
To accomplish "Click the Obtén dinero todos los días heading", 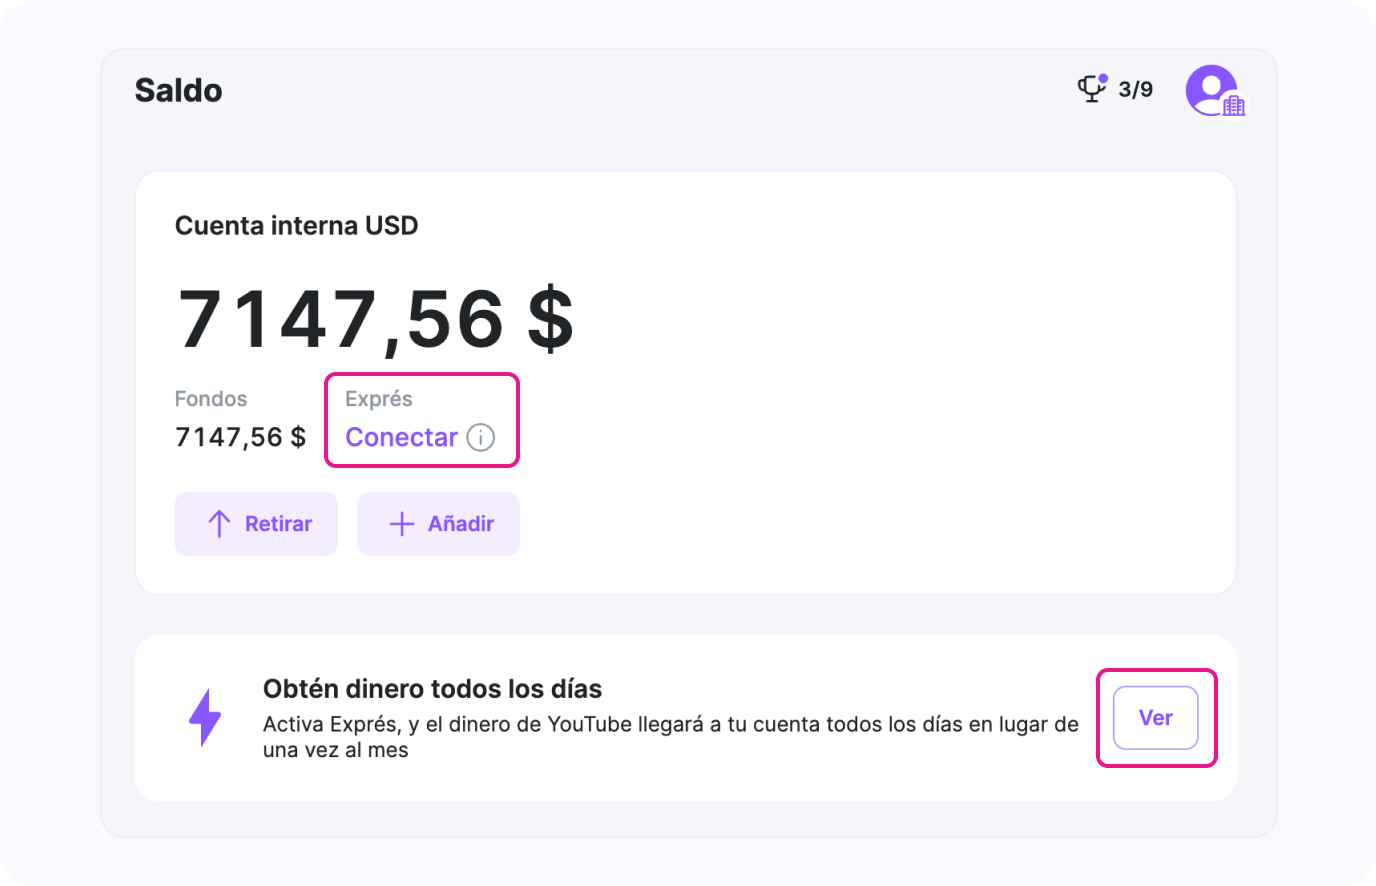I will [x=432, y=689].
